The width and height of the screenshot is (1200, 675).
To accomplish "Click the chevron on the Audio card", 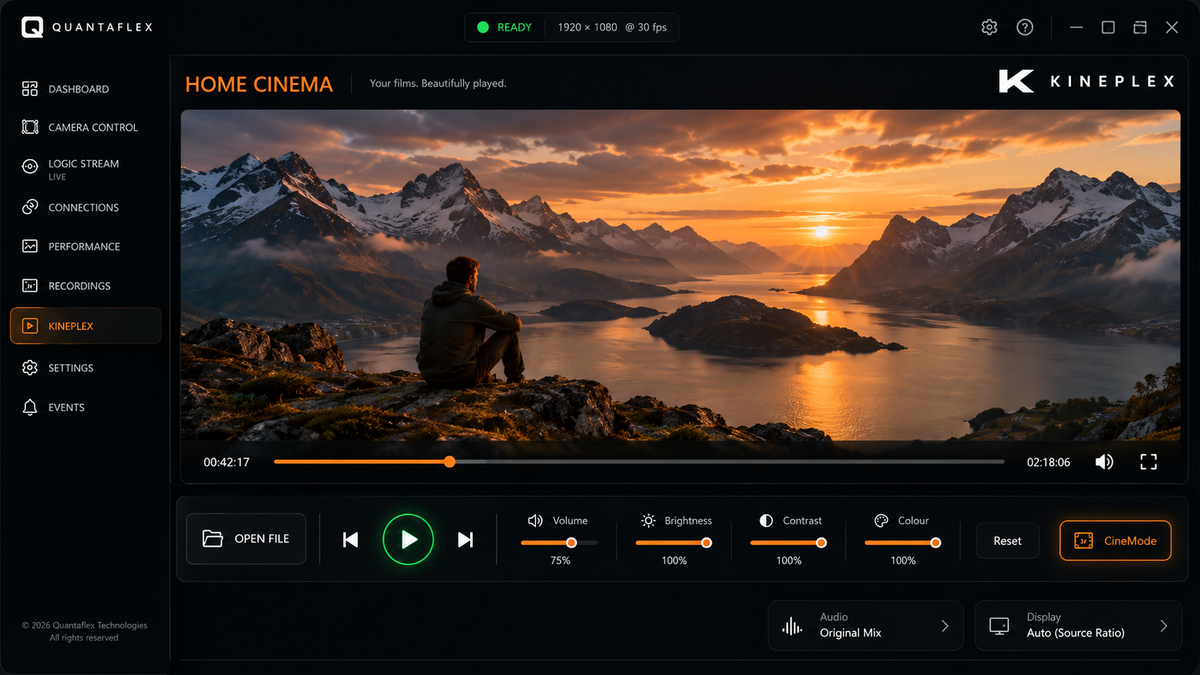I will (945, 626).
